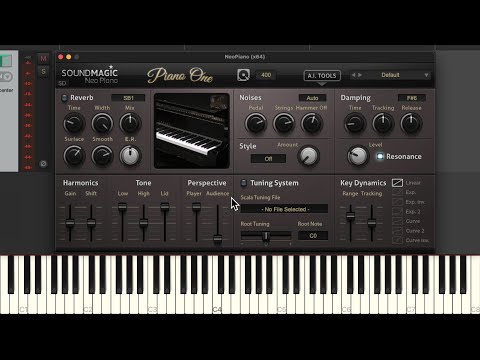The image size is (480, 360).
Task: Click the Noises Strings knob
Action: (x=284, y=123)
